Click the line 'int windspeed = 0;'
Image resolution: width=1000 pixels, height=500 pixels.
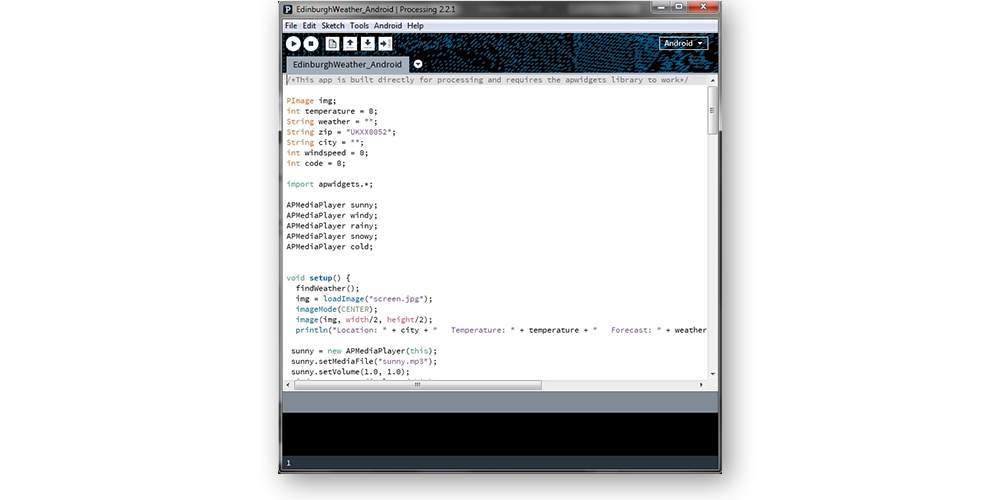[327, 153]
